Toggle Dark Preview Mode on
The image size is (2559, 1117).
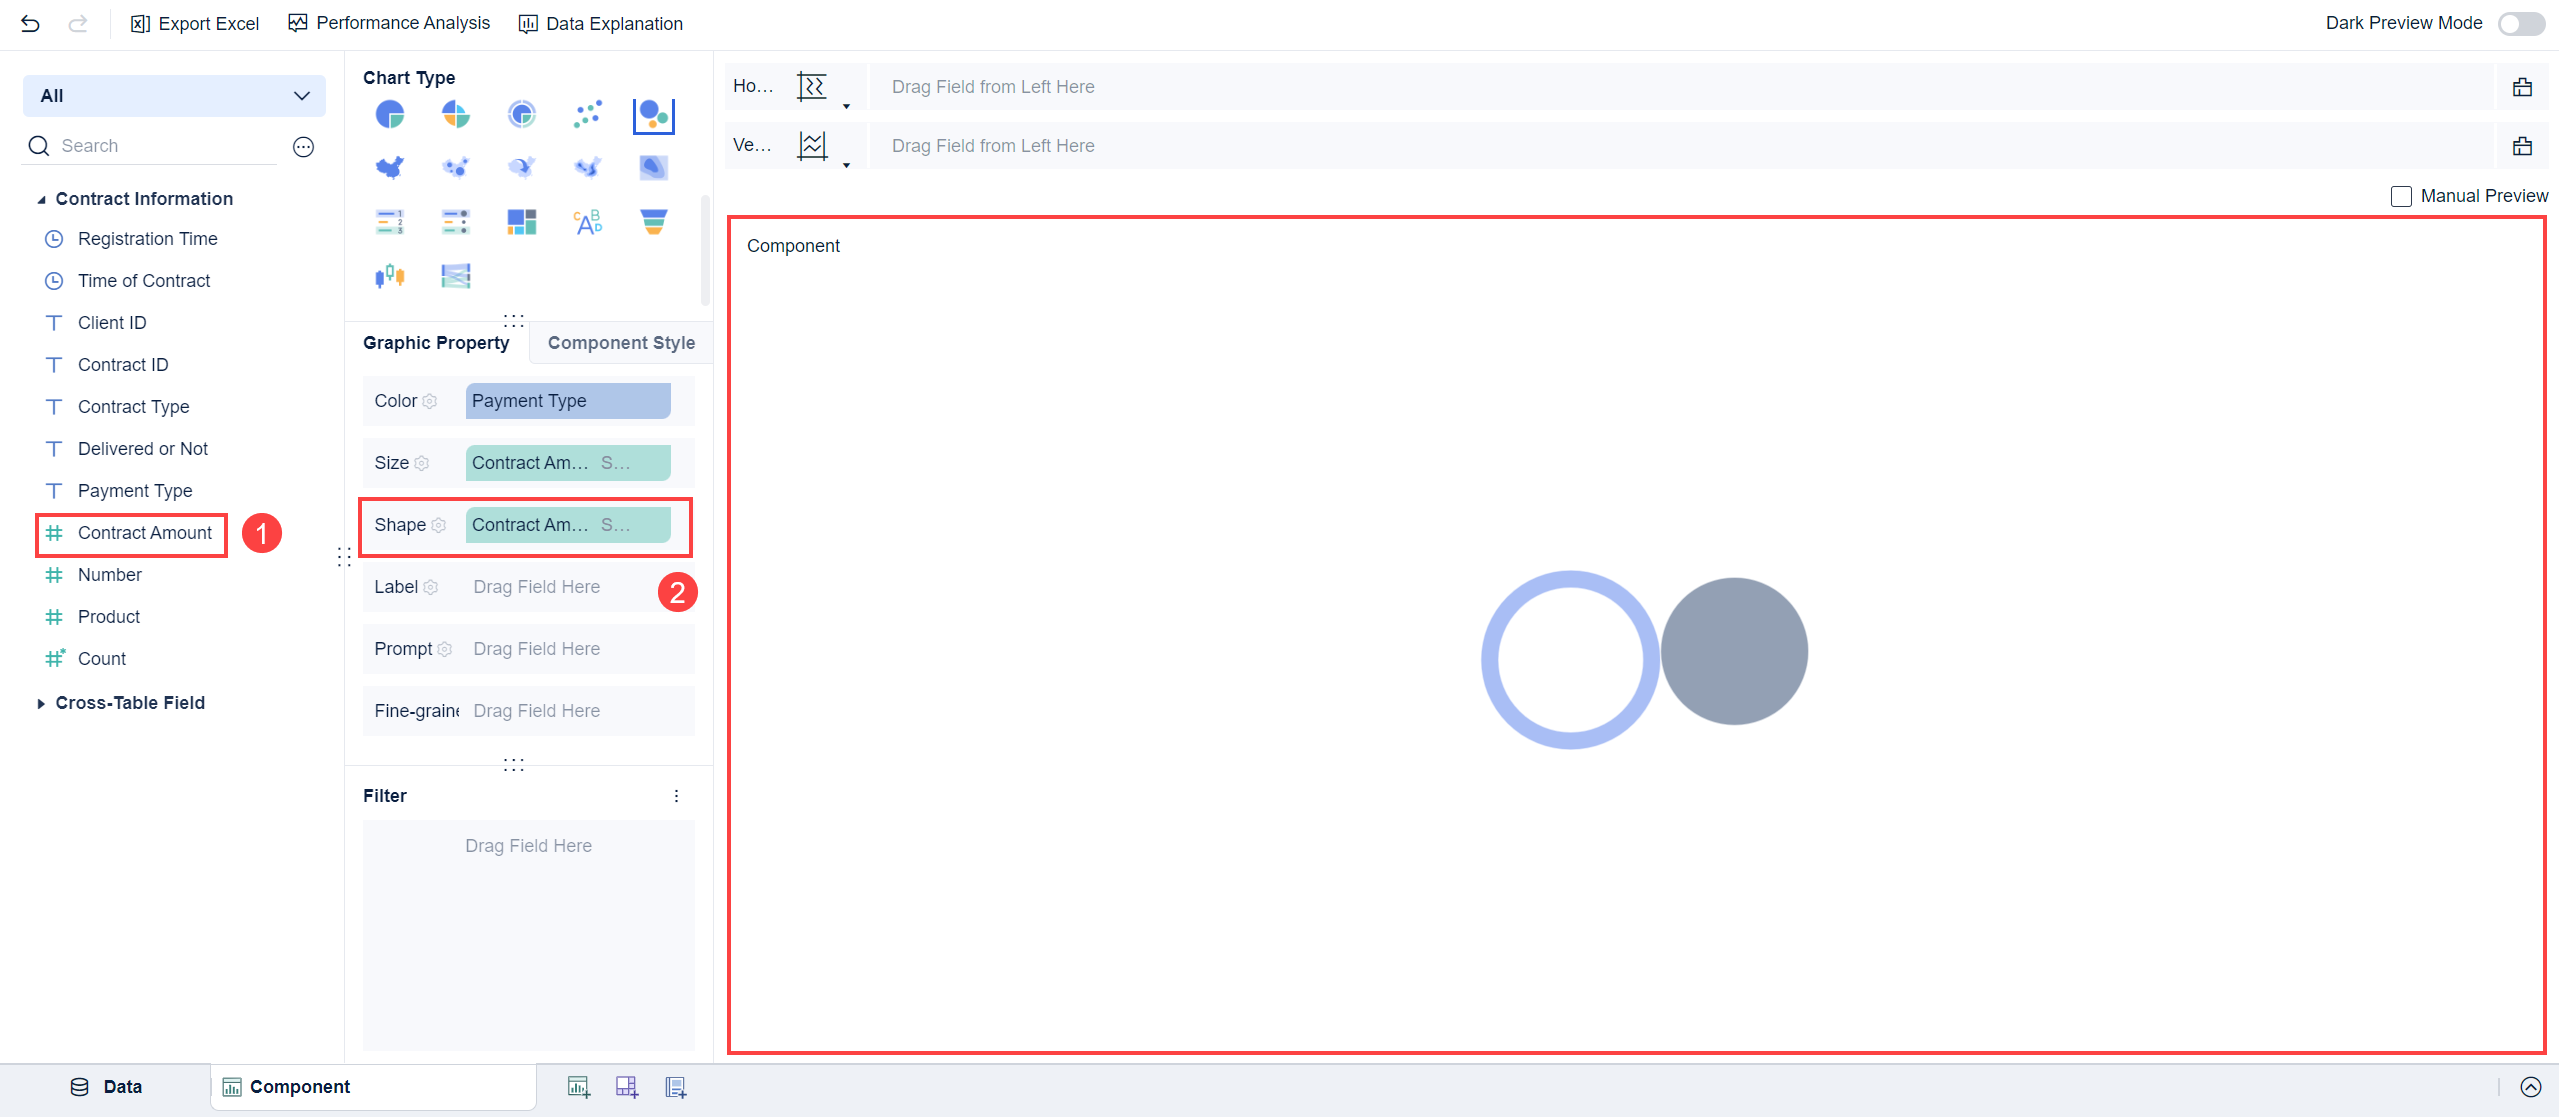pos(2519,23)
